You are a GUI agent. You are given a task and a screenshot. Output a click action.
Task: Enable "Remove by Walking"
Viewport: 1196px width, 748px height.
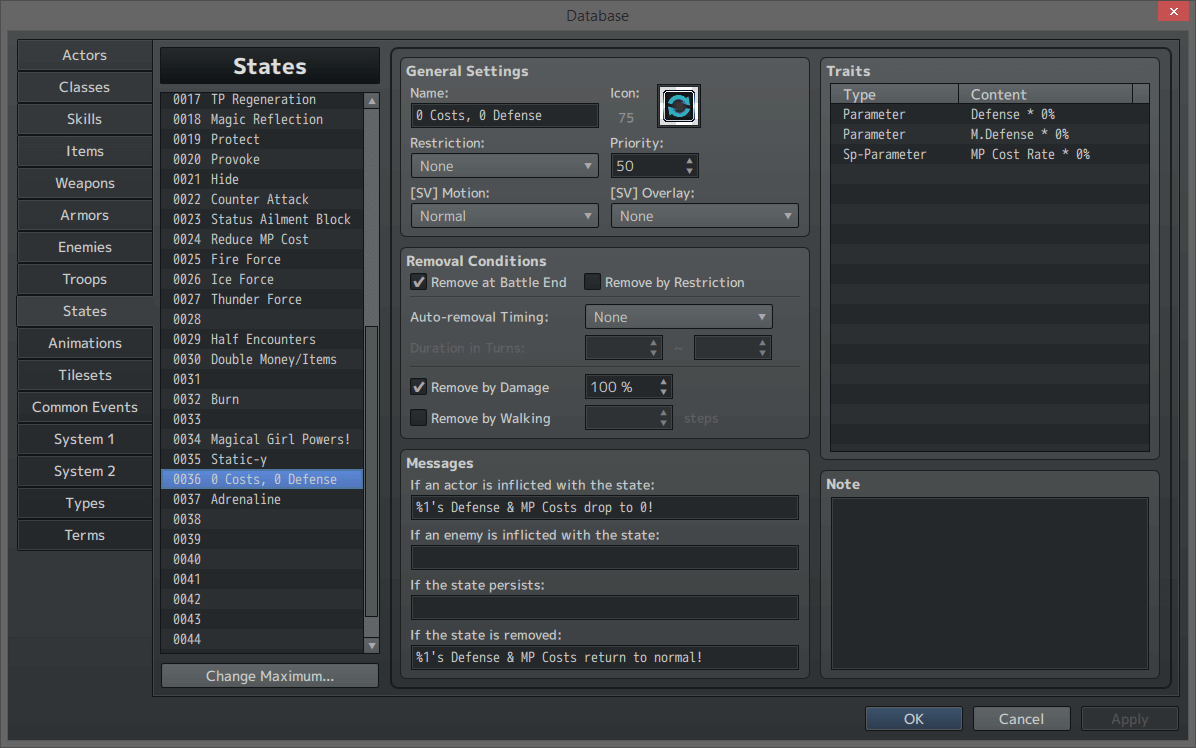pyautogui.click(x=418, y=418)
